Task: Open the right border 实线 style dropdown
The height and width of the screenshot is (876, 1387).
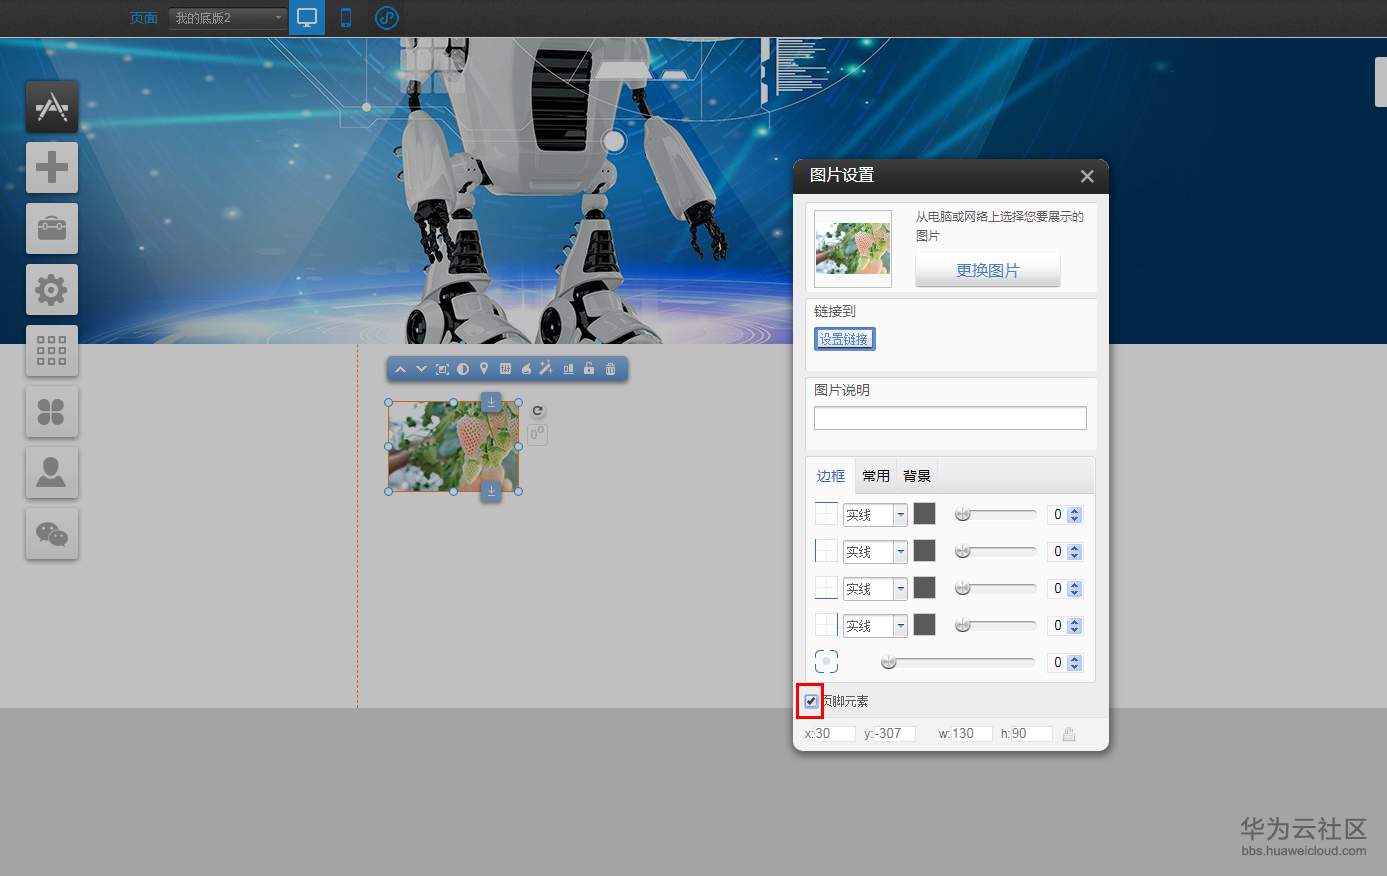Action: (875, 626)
